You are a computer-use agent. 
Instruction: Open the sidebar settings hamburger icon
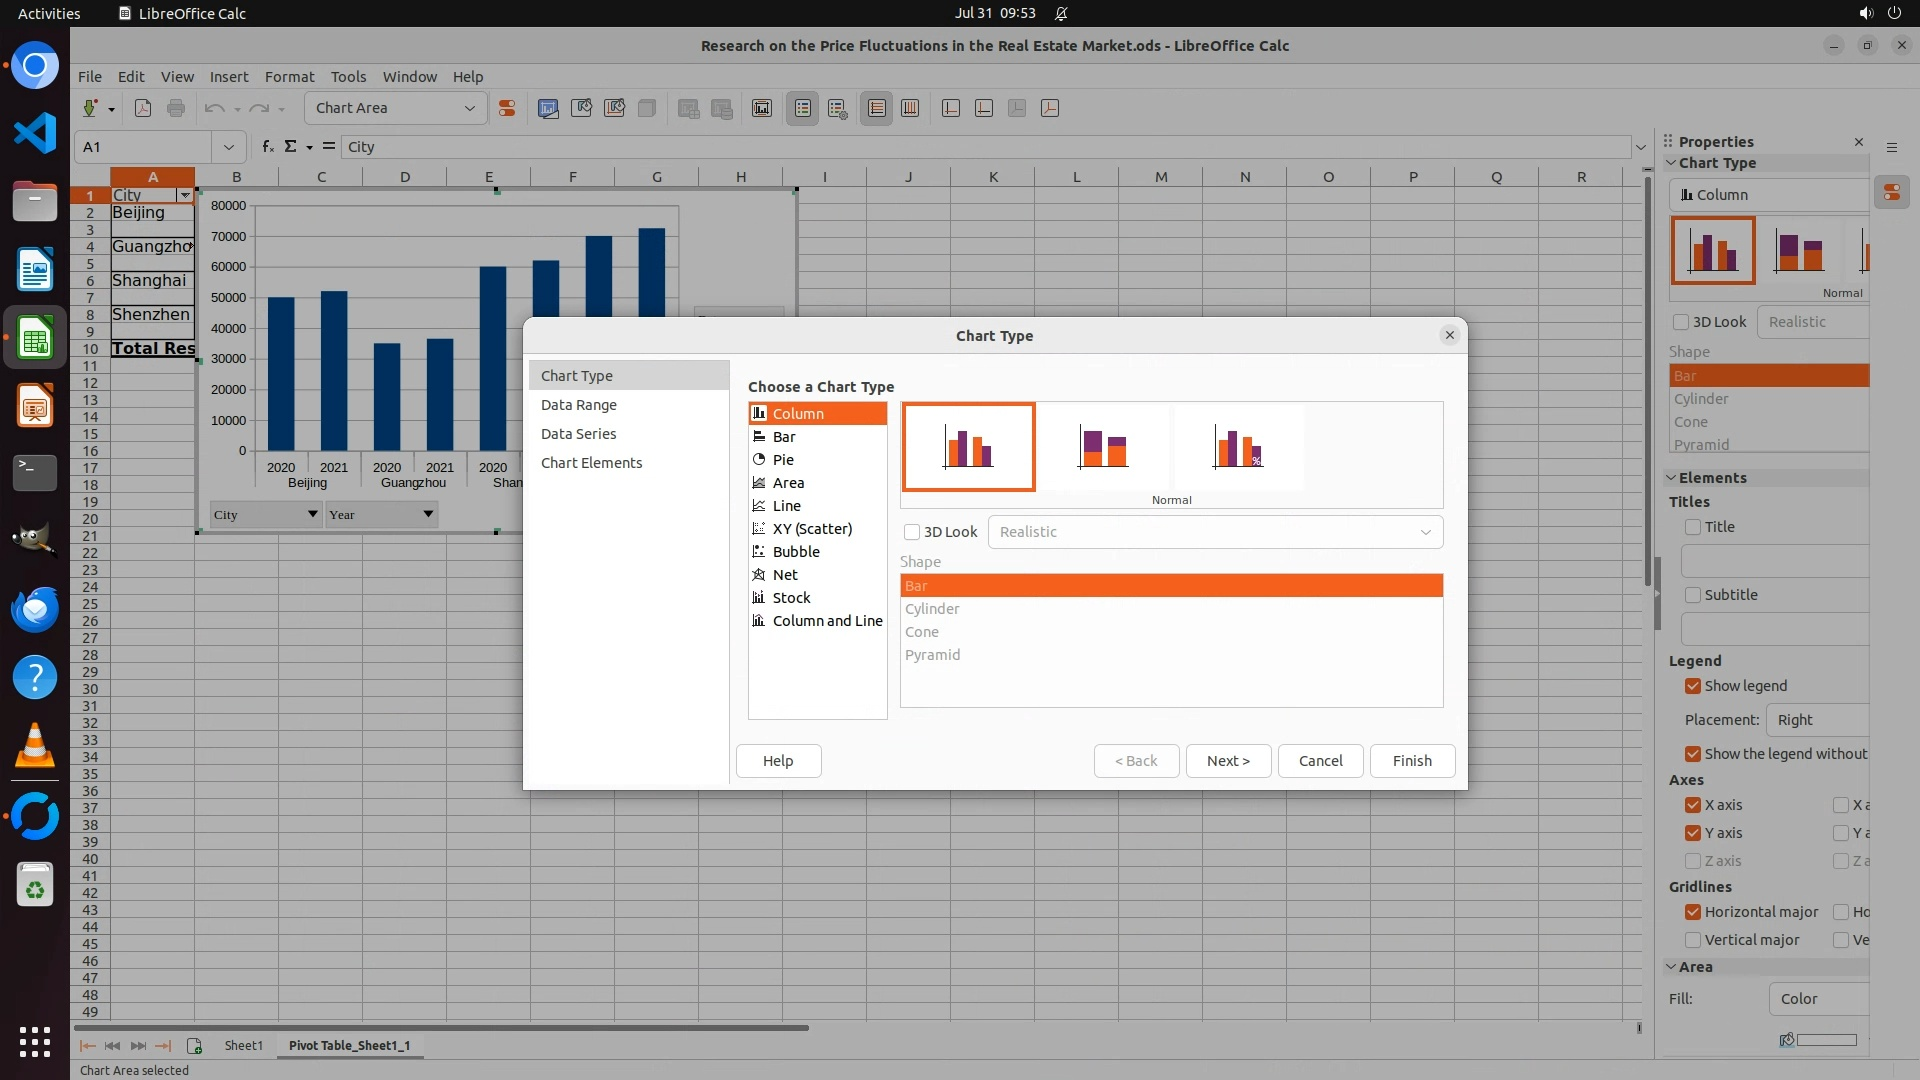pyautogui.click(x=1891, y=147)
